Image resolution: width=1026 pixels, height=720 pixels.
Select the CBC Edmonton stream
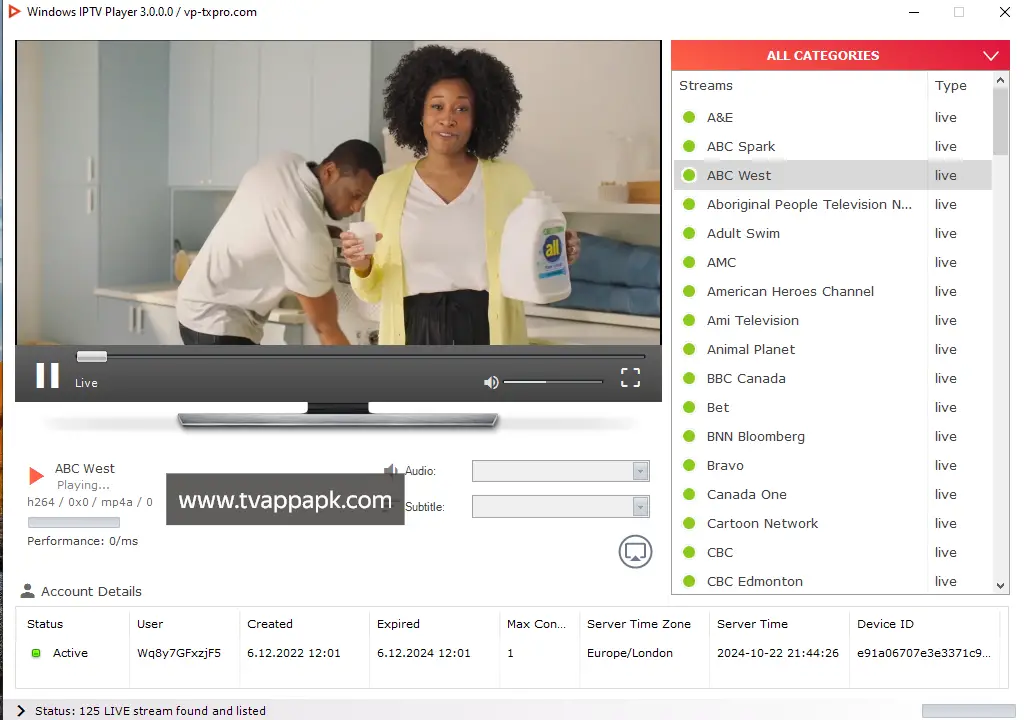832,581
